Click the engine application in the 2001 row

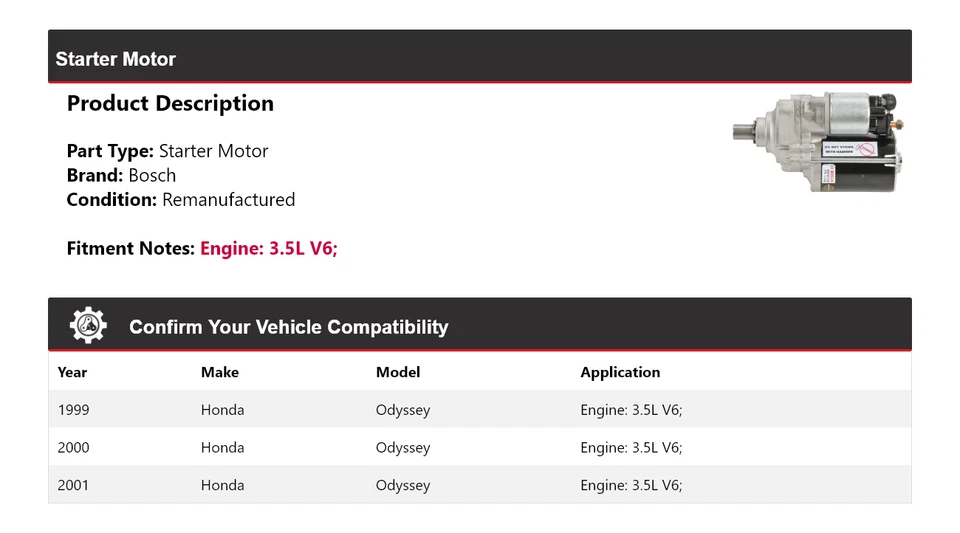631,485
